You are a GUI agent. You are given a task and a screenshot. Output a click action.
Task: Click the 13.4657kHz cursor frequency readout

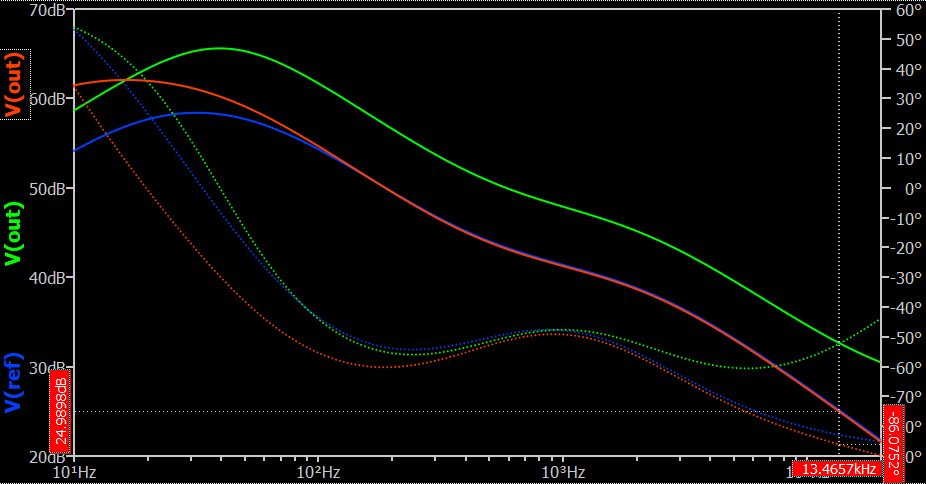click(x=837, y=469)
